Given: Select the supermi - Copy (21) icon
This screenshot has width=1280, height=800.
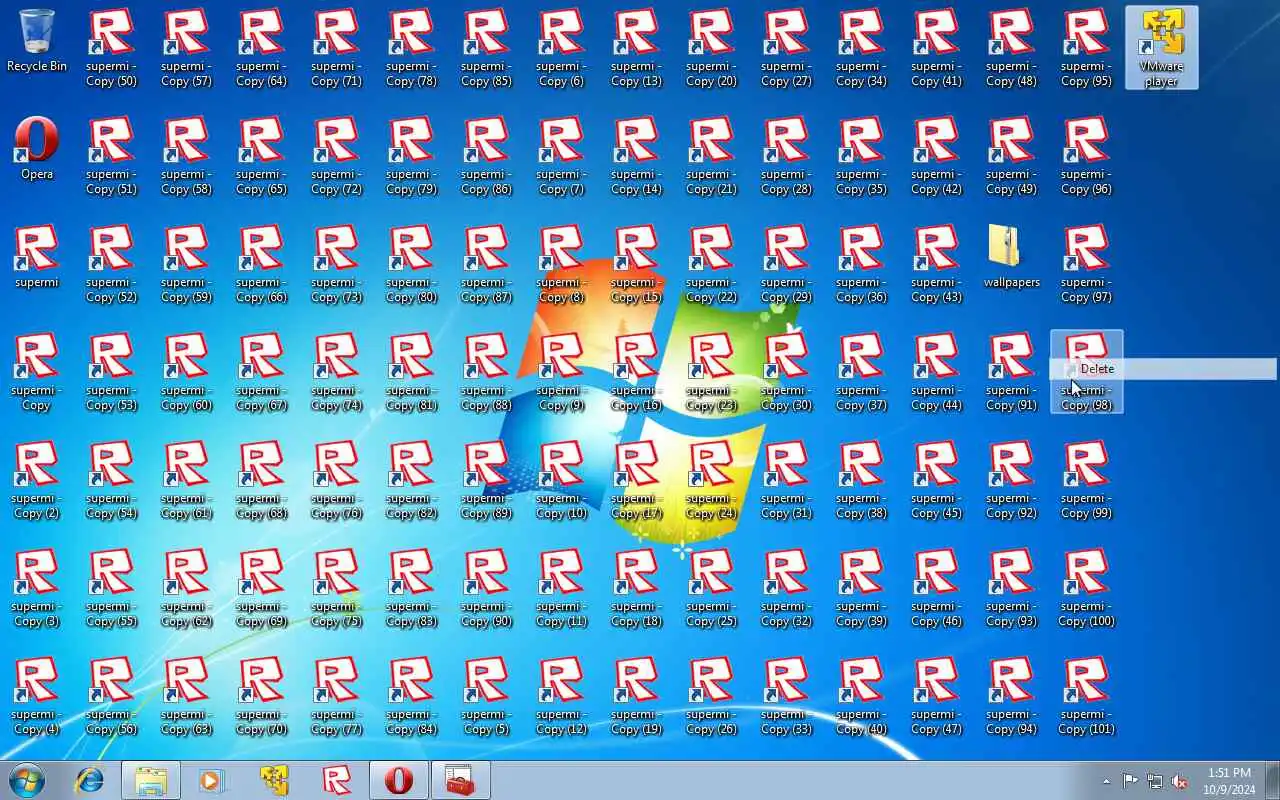Looking at the screenshot, I should click(711, 155).
